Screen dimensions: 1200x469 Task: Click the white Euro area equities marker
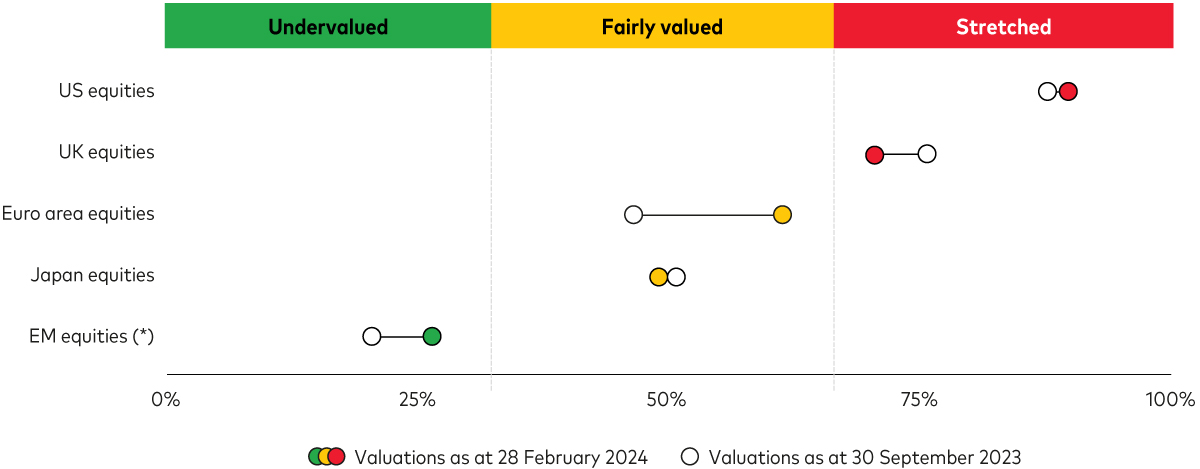[x=633, y=215]
